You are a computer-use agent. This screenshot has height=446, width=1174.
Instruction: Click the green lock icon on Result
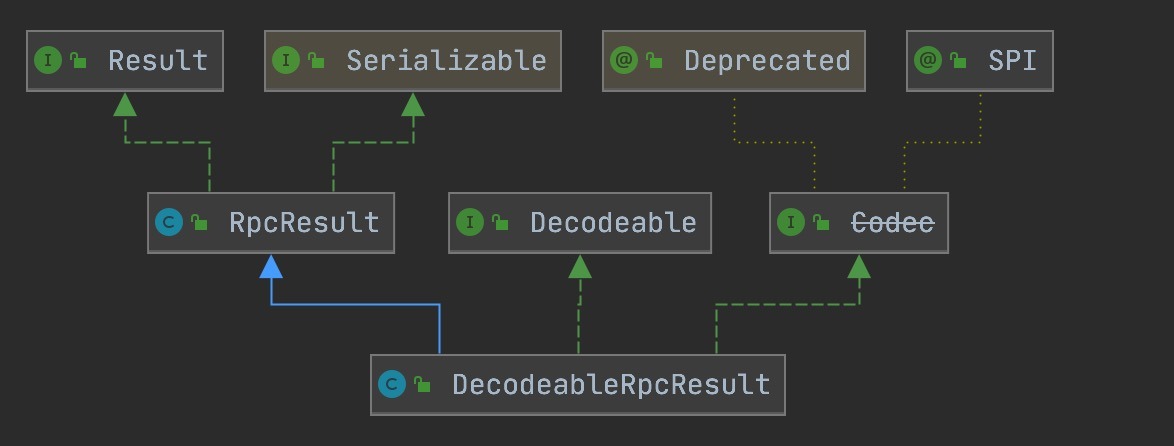coord(78,62)
